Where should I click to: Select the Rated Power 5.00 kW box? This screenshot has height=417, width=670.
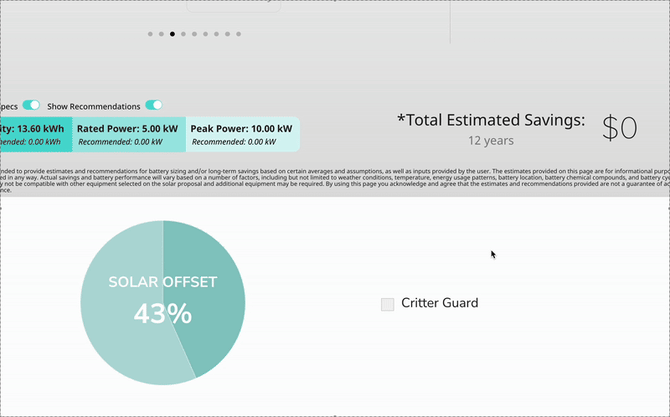tap(128, 134)
